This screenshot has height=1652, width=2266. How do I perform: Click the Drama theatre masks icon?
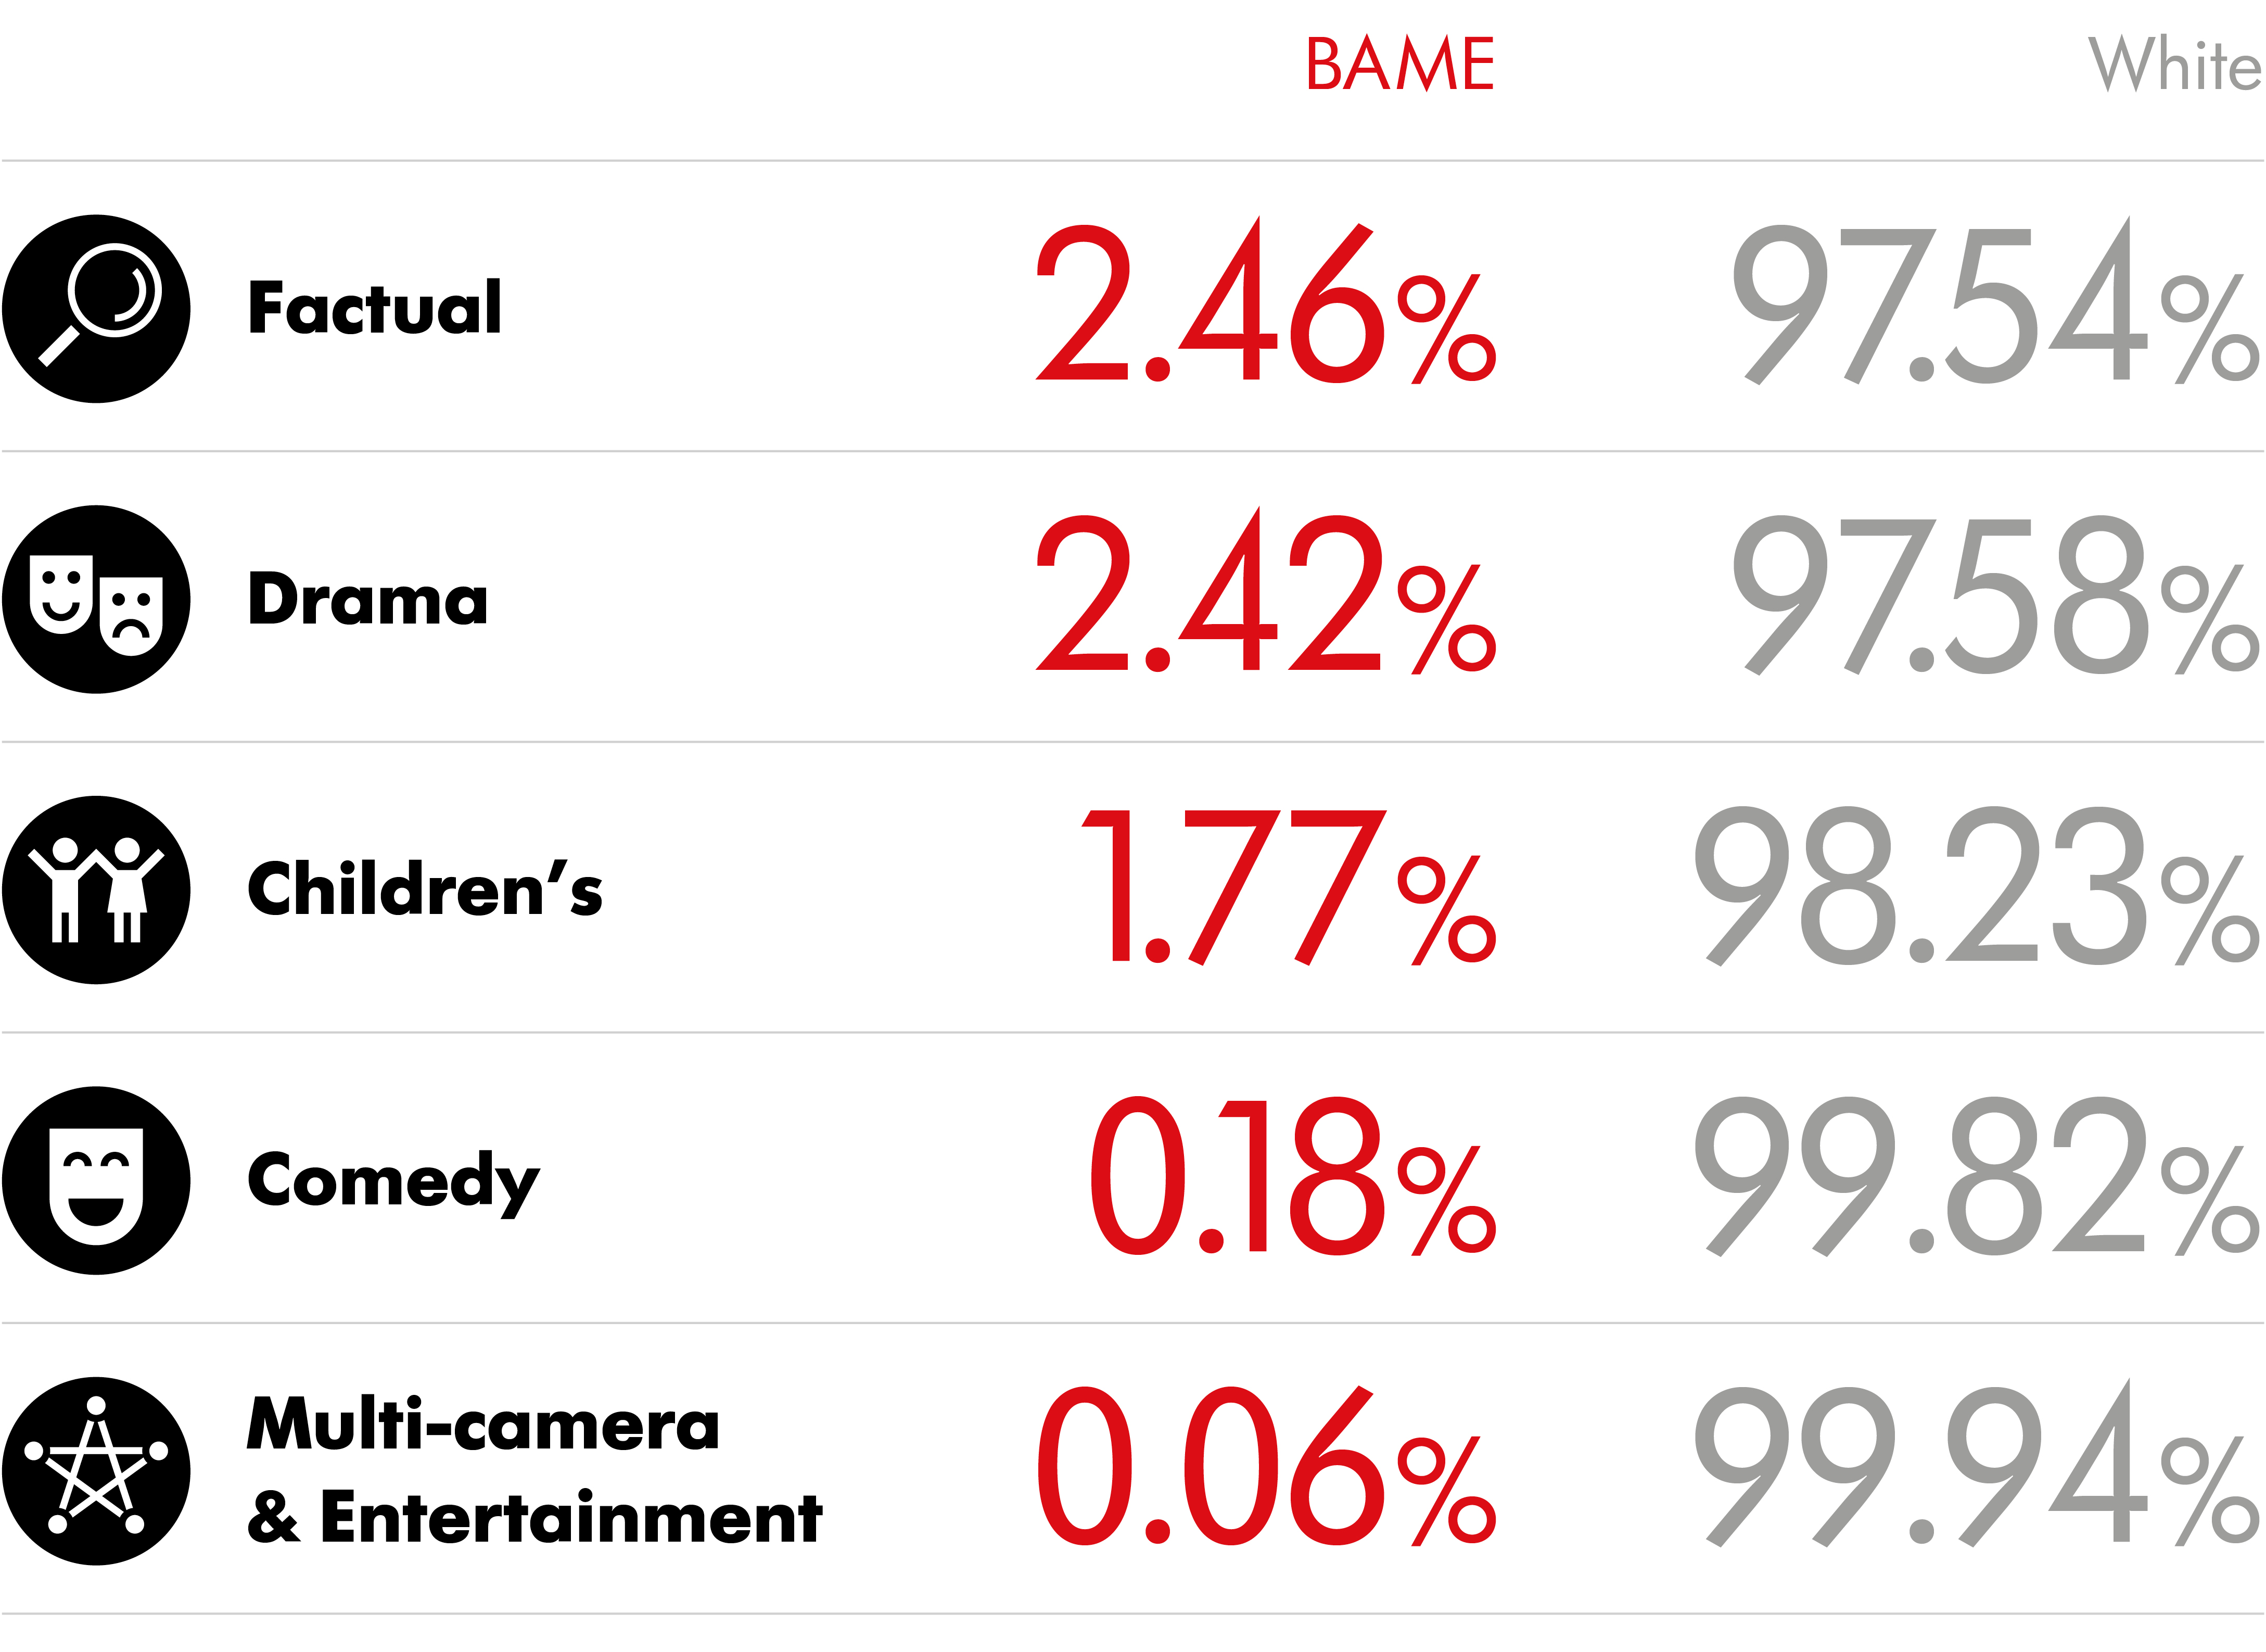96,600
